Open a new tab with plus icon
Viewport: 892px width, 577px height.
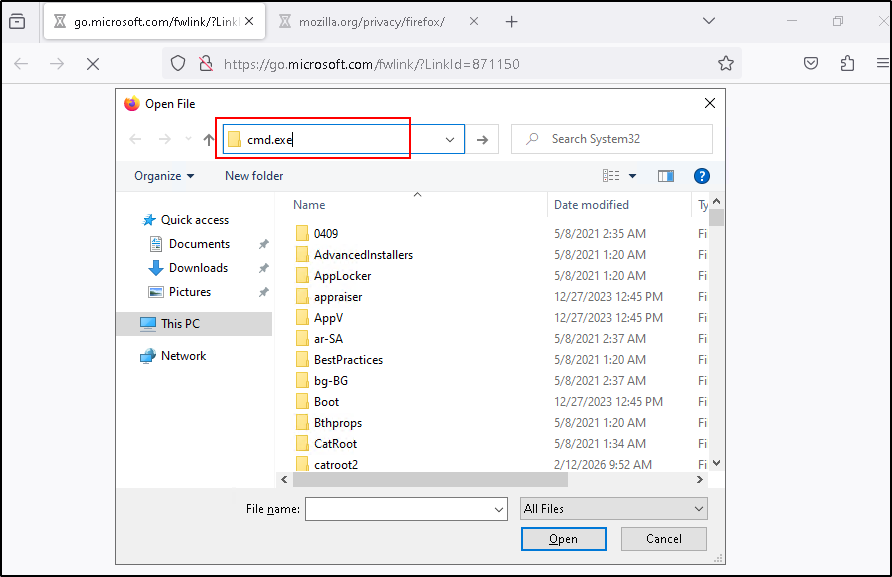[x=512, y=21]
